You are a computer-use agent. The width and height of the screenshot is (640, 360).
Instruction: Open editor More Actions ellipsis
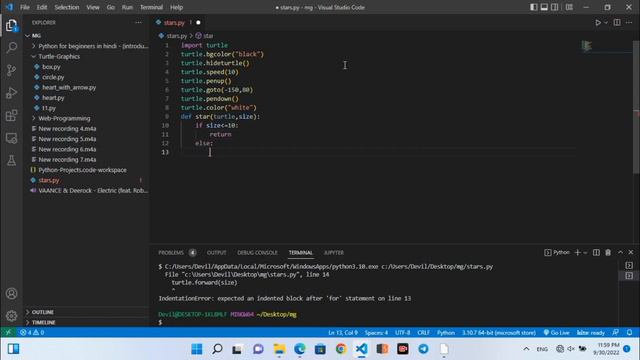tap(629, 22)
